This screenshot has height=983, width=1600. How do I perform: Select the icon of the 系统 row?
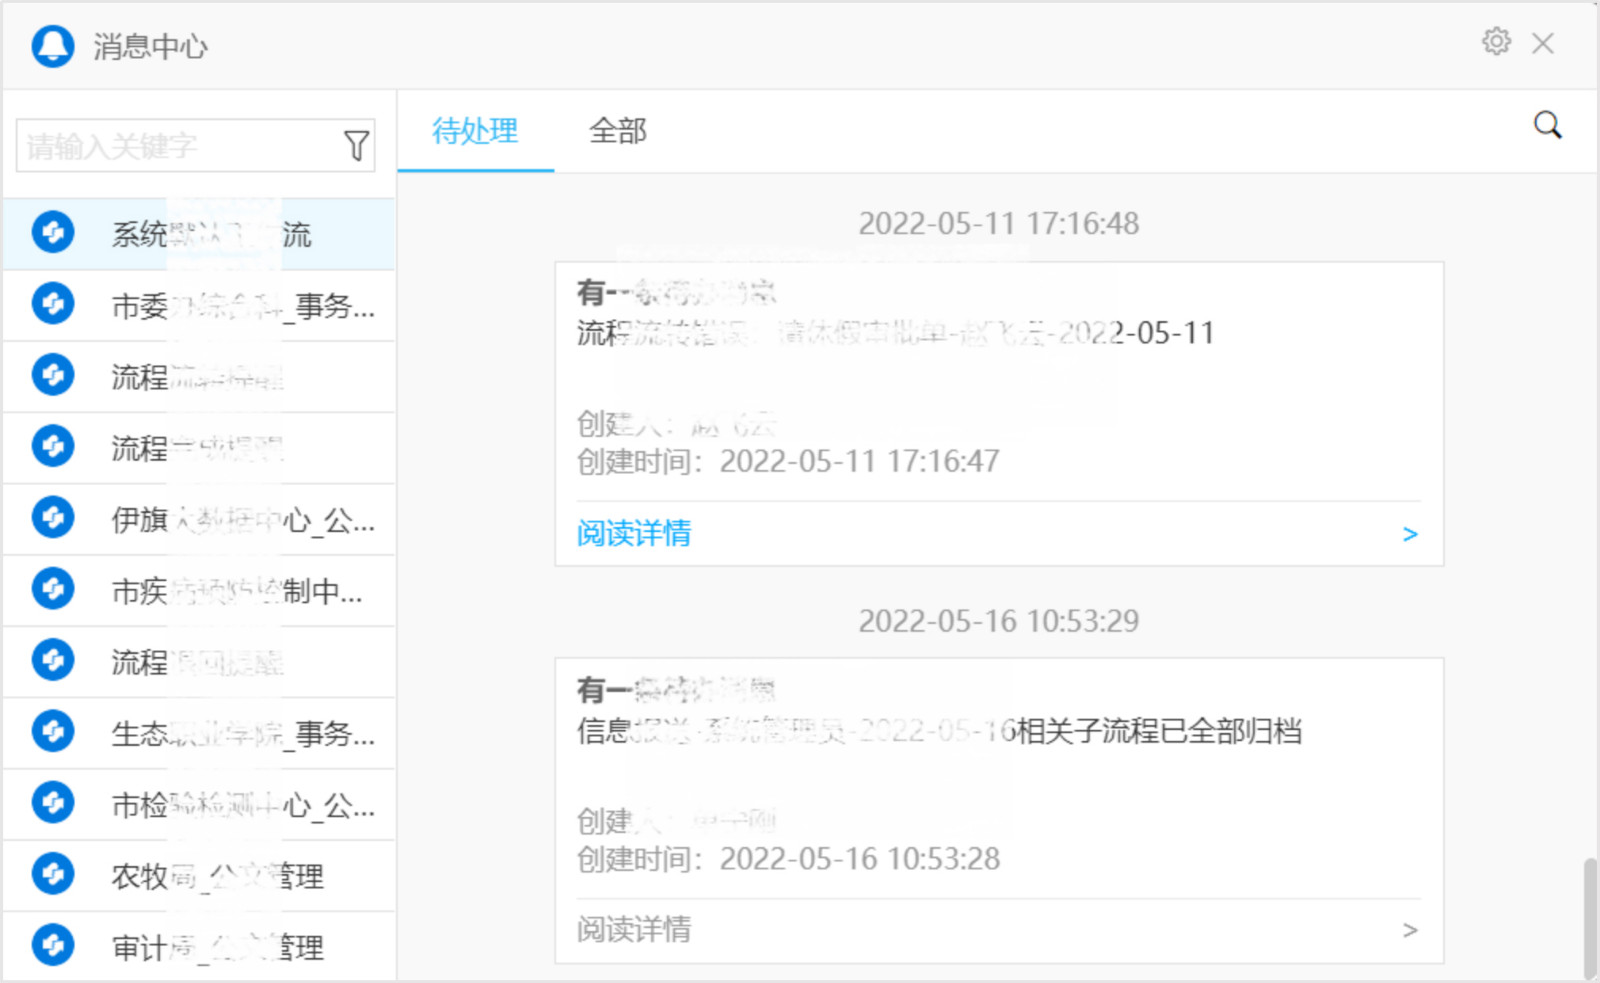[x=53, y=232]
